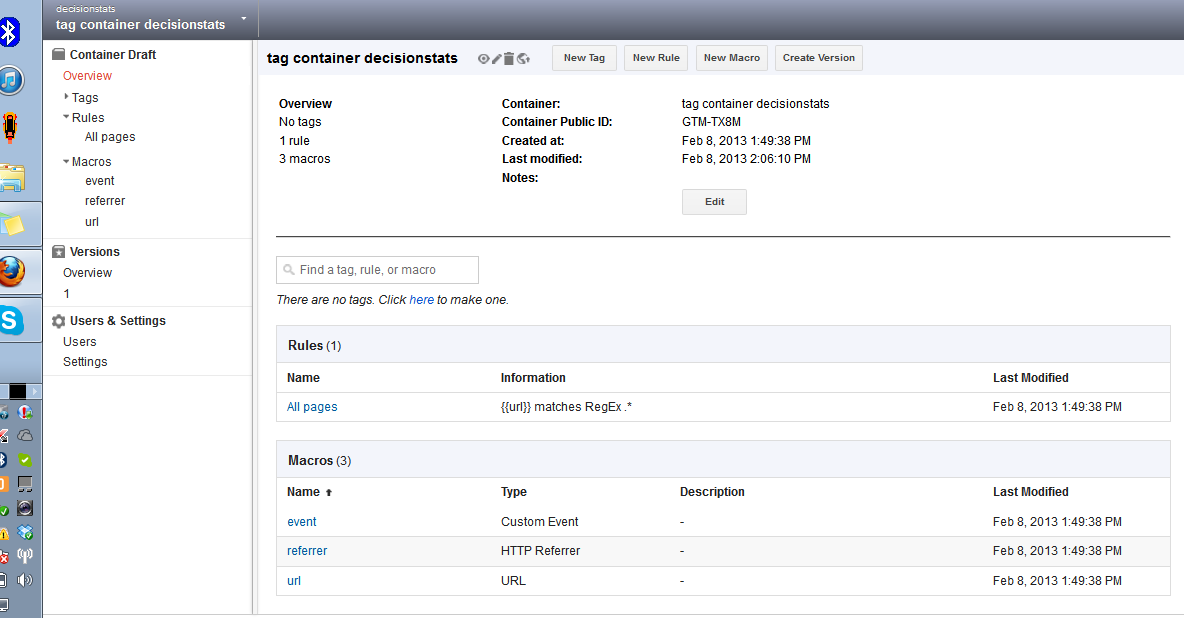Click the volume speaker tray icon

26,580
